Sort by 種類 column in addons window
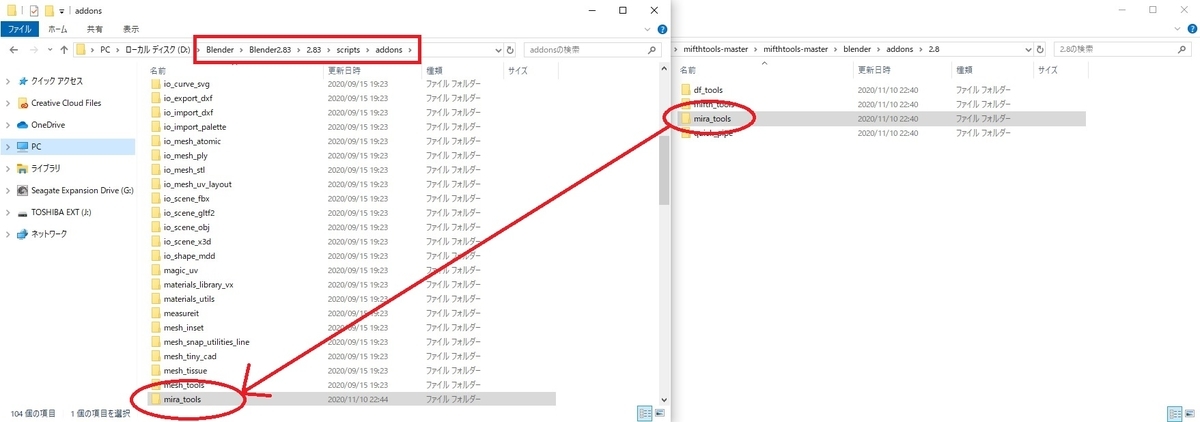 [435, 71]
